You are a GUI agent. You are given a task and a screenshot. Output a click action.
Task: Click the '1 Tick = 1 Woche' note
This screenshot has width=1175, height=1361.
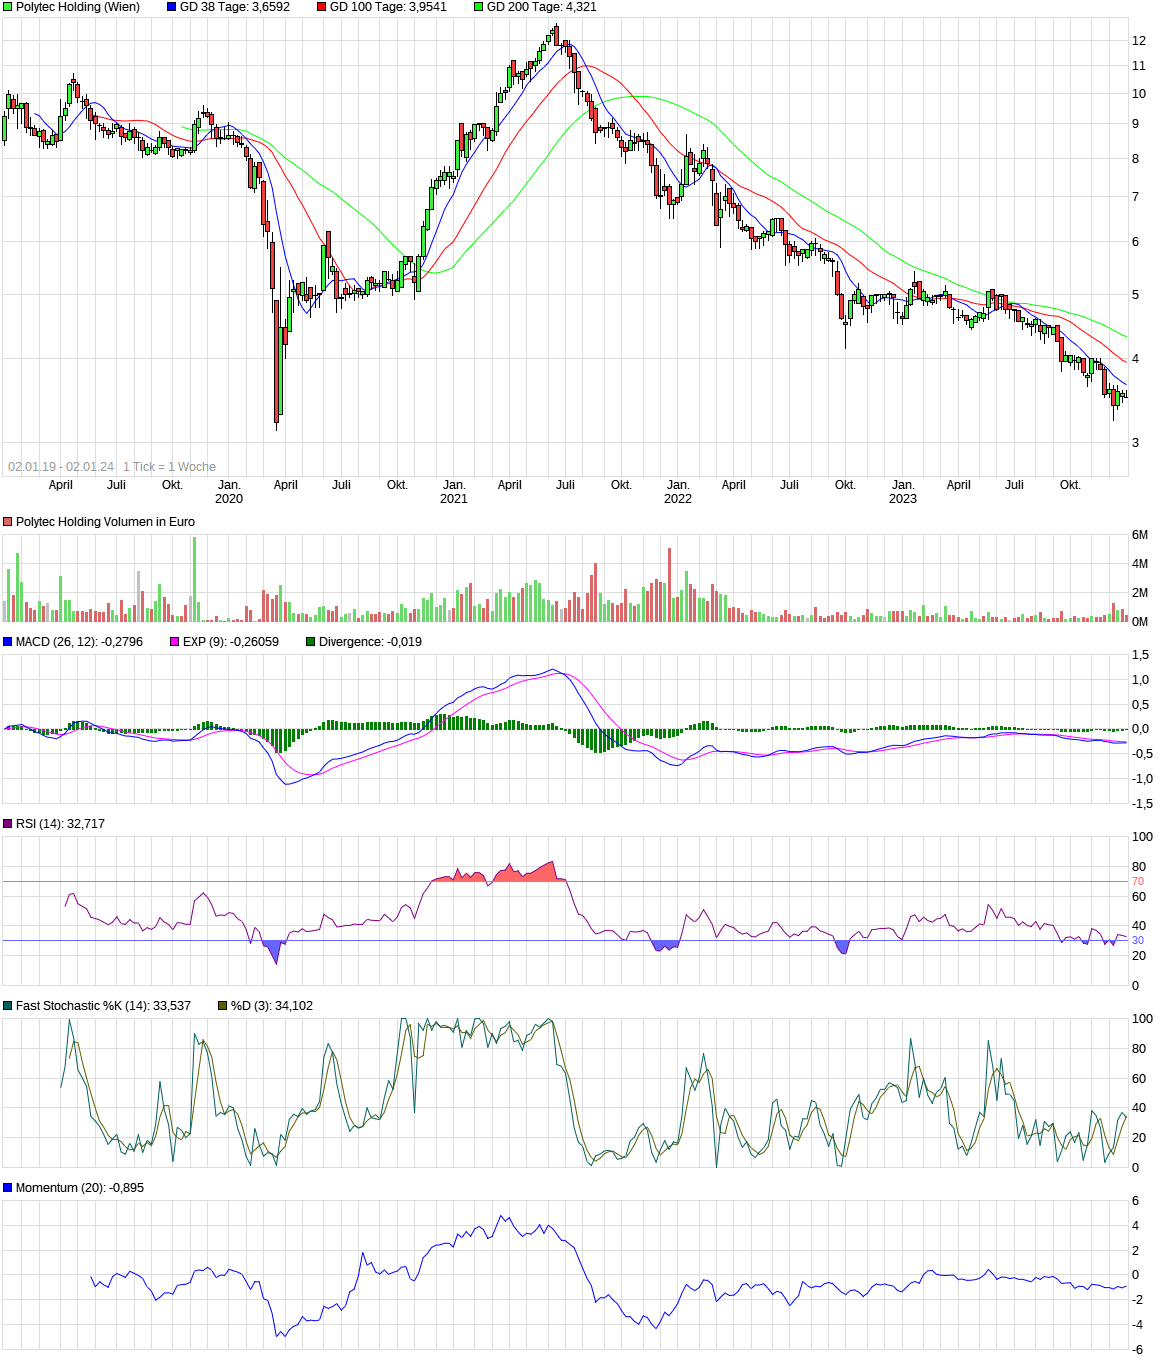point(169,467)
